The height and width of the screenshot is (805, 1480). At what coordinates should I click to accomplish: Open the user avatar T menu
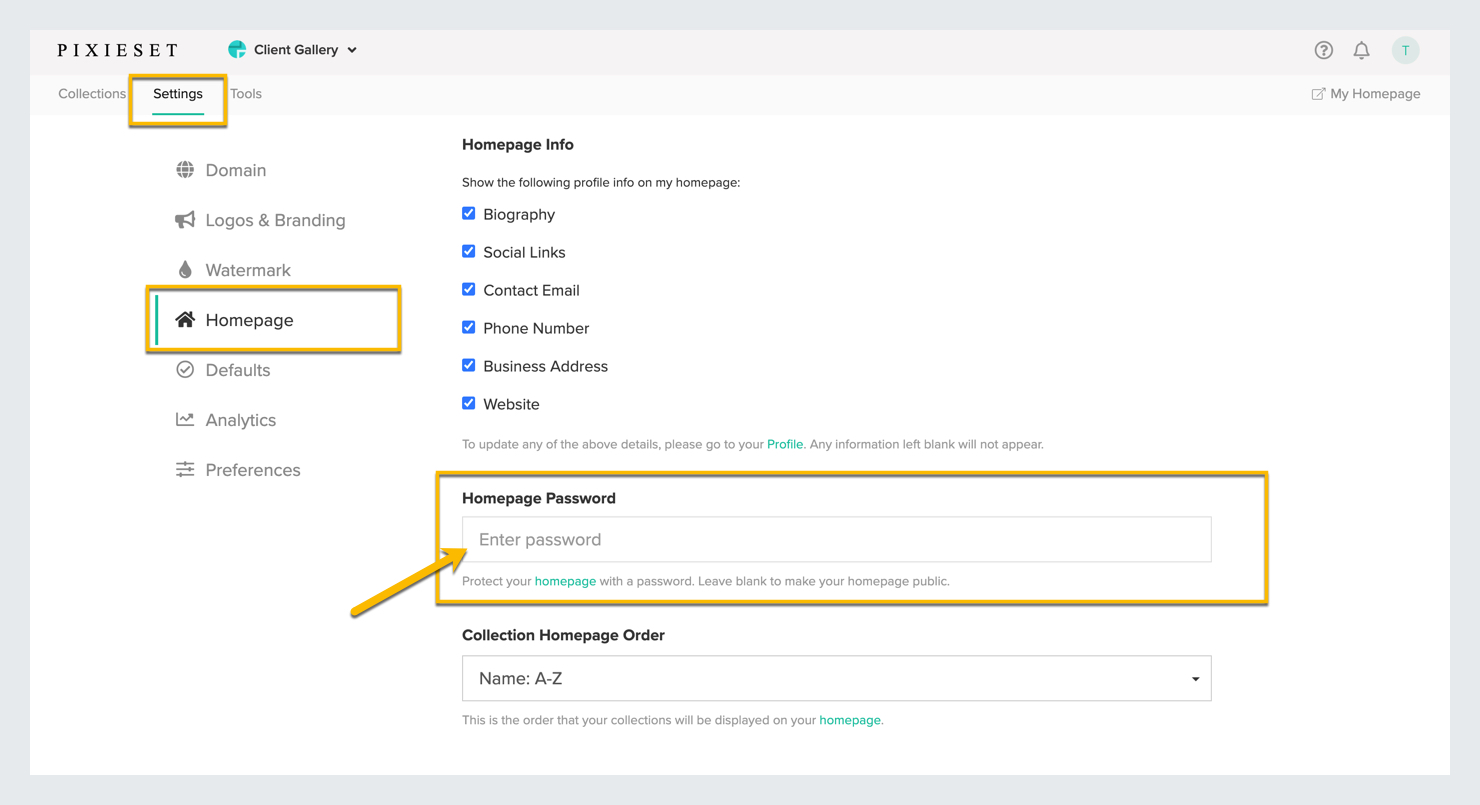pos(1405,50)
